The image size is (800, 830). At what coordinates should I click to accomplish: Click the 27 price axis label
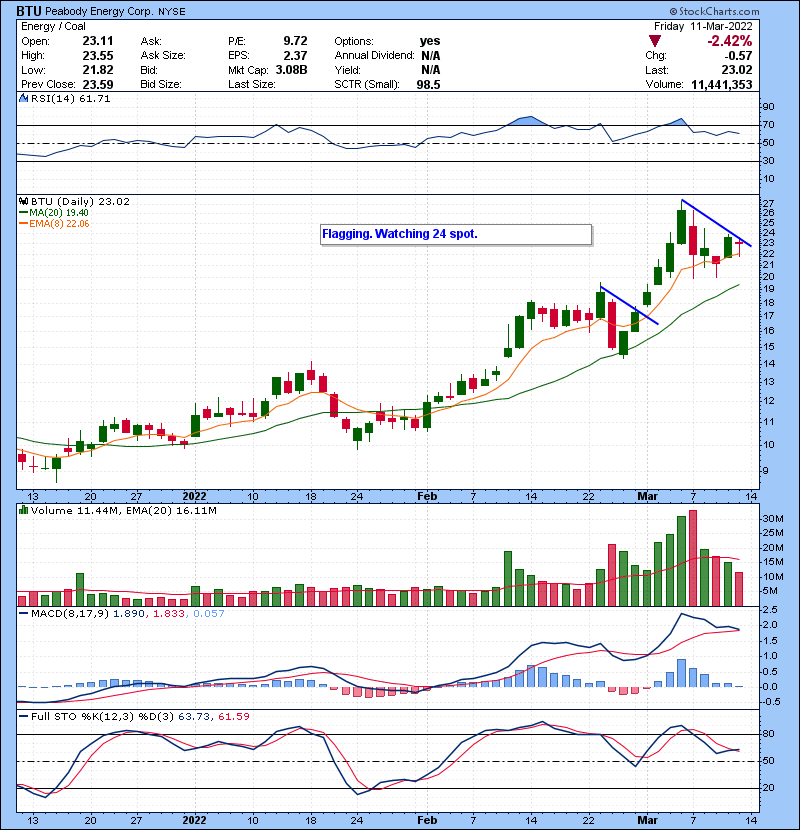(768, 203)
